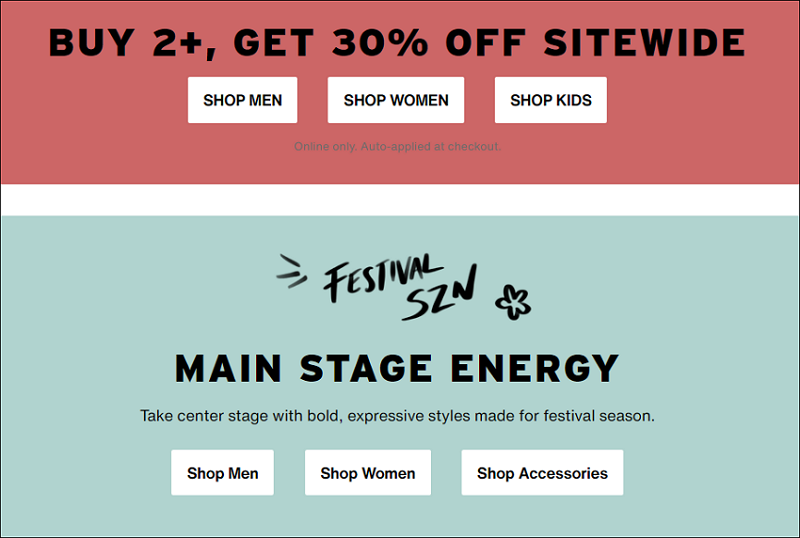Open SHOP WOMEN from the sitewide sale banner
800x538 pixels.
396,100
